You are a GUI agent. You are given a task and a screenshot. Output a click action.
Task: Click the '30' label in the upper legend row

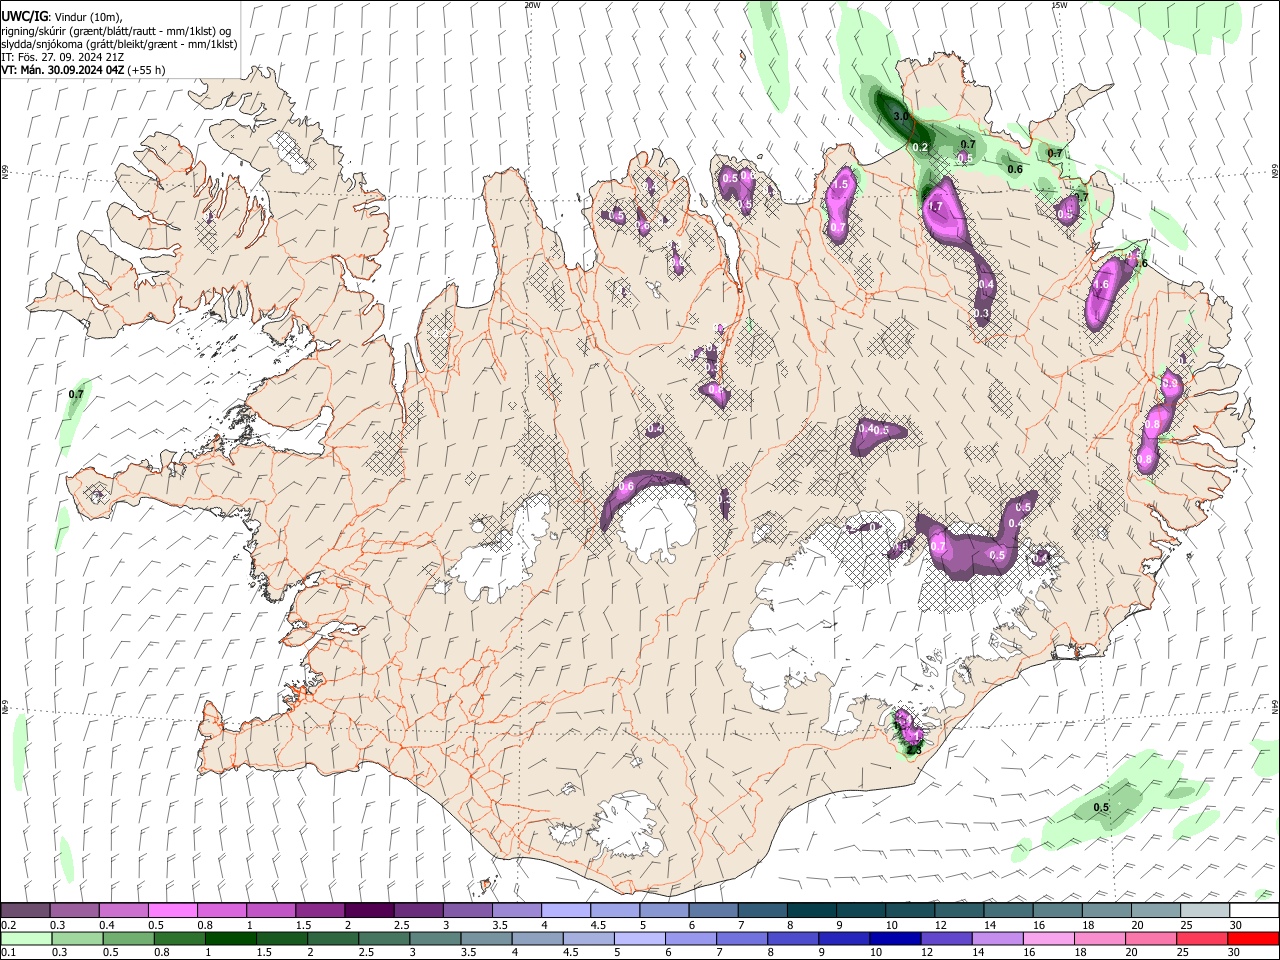(x=1235, y=925)
